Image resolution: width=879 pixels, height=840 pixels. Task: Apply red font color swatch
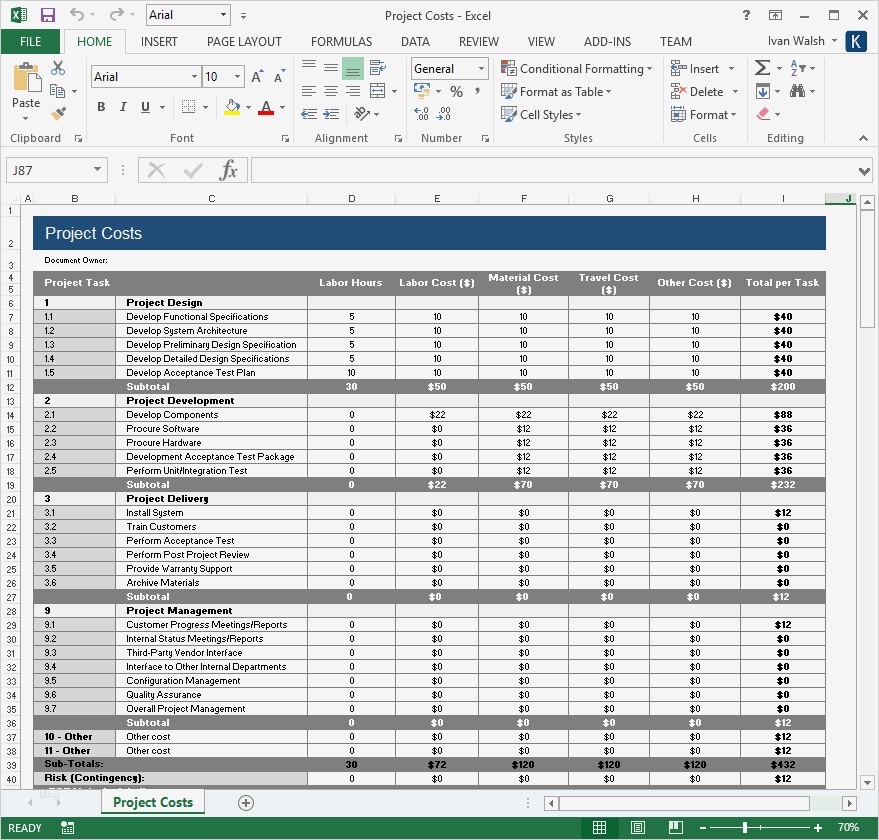pos(266,107)
